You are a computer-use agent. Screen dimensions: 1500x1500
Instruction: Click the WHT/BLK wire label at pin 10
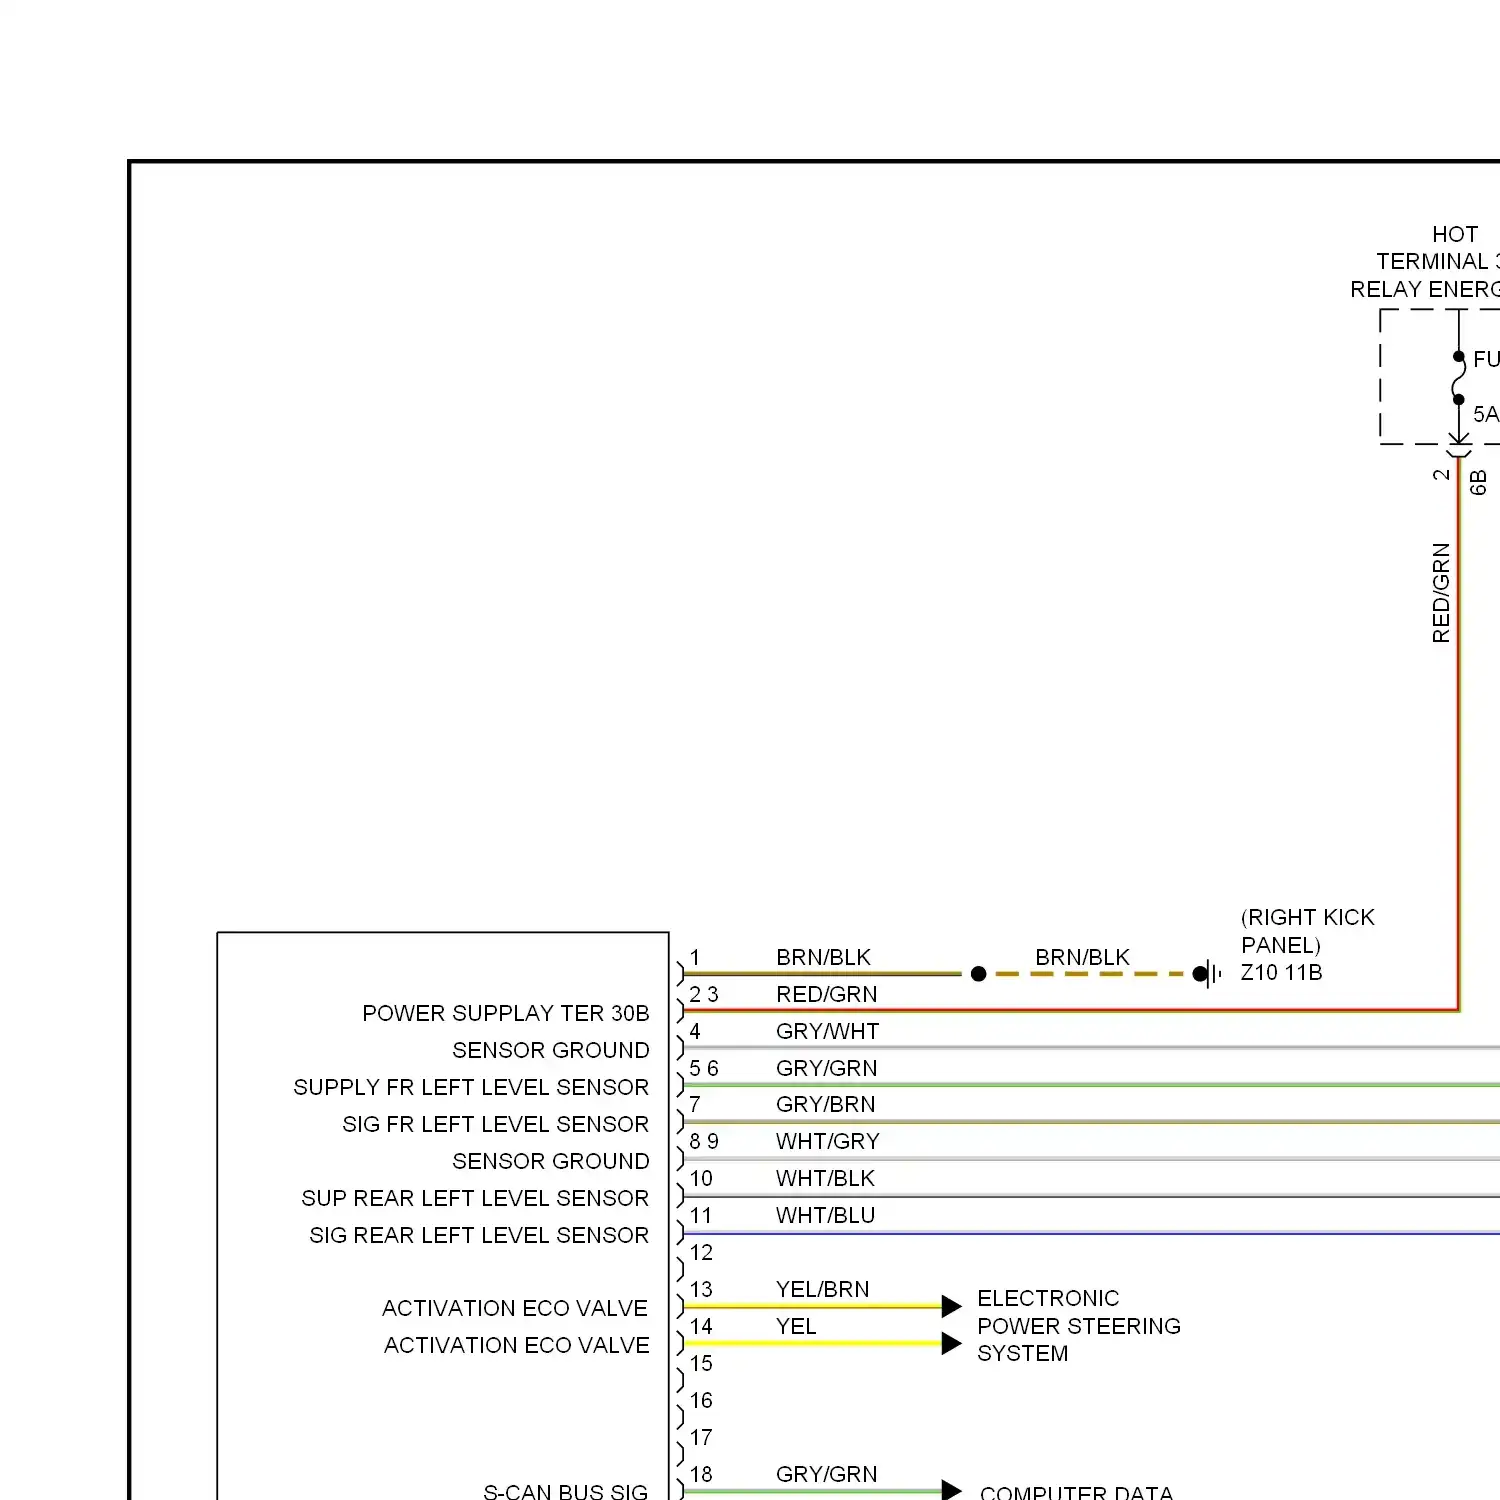825,1178
